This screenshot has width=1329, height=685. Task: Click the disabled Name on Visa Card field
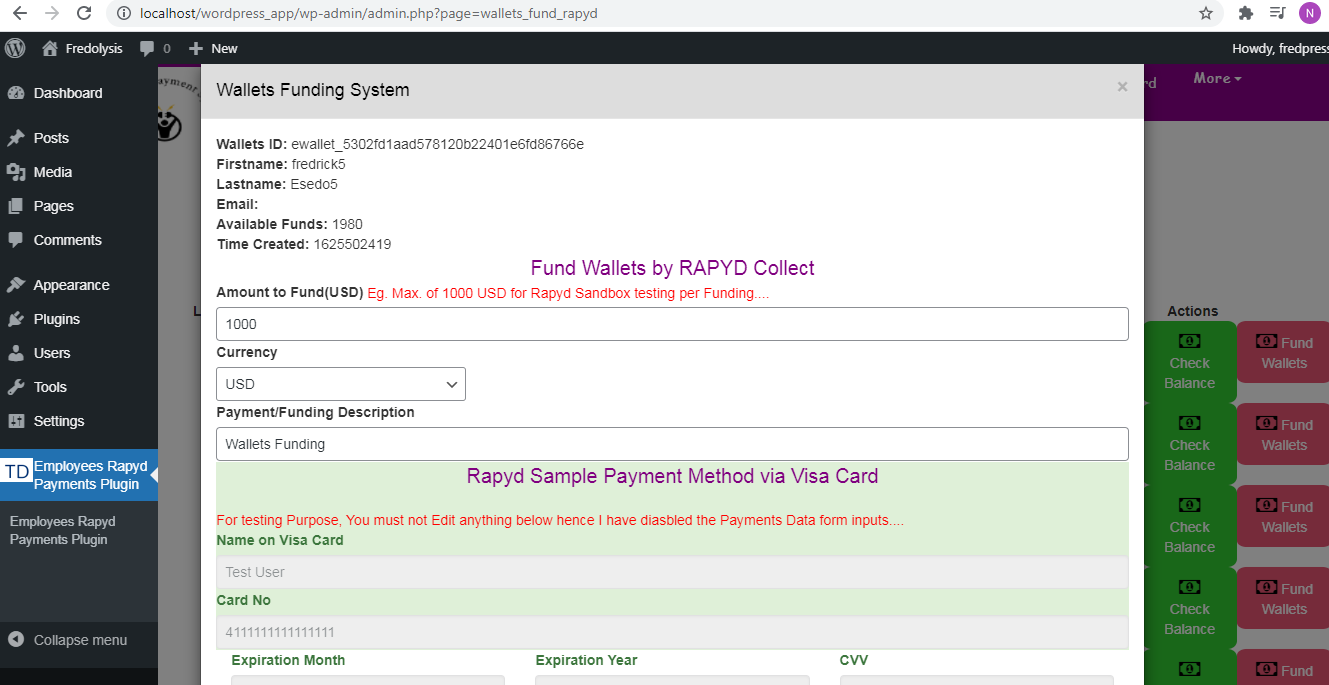tap(672, 572)
